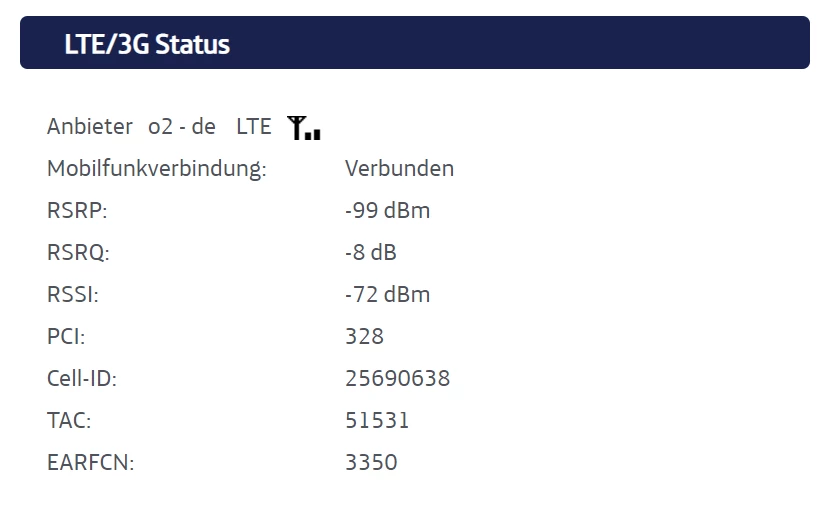Click the RSSI label
This screenshot has width=822, height=526.
coord(73,295)
